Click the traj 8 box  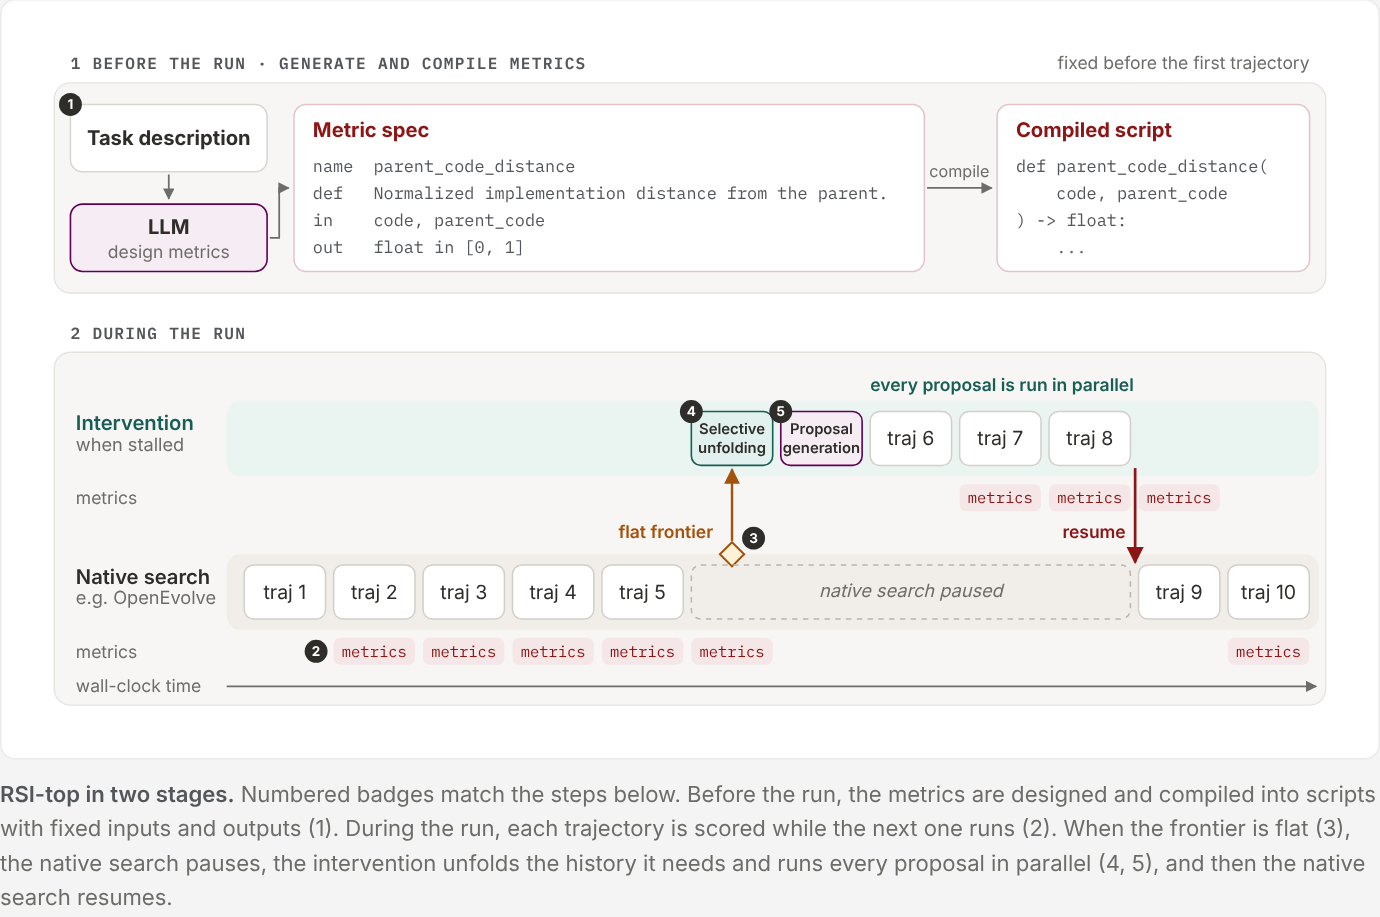point(1089,438)
